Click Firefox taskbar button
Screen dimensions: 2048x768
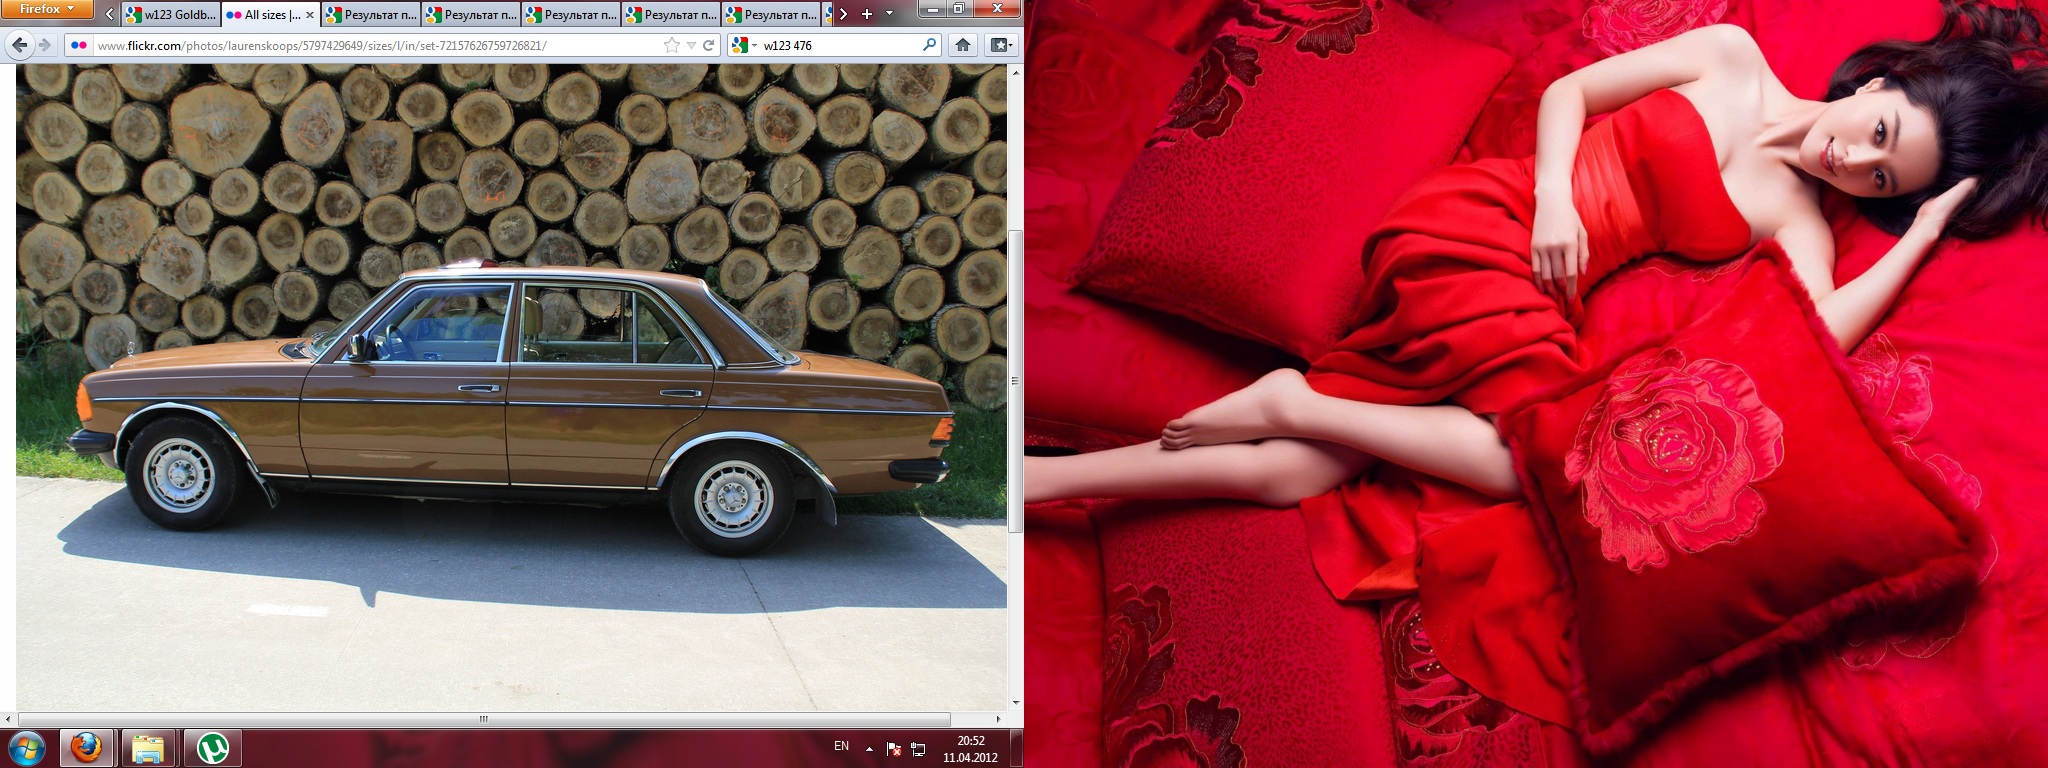coord(87,748)
